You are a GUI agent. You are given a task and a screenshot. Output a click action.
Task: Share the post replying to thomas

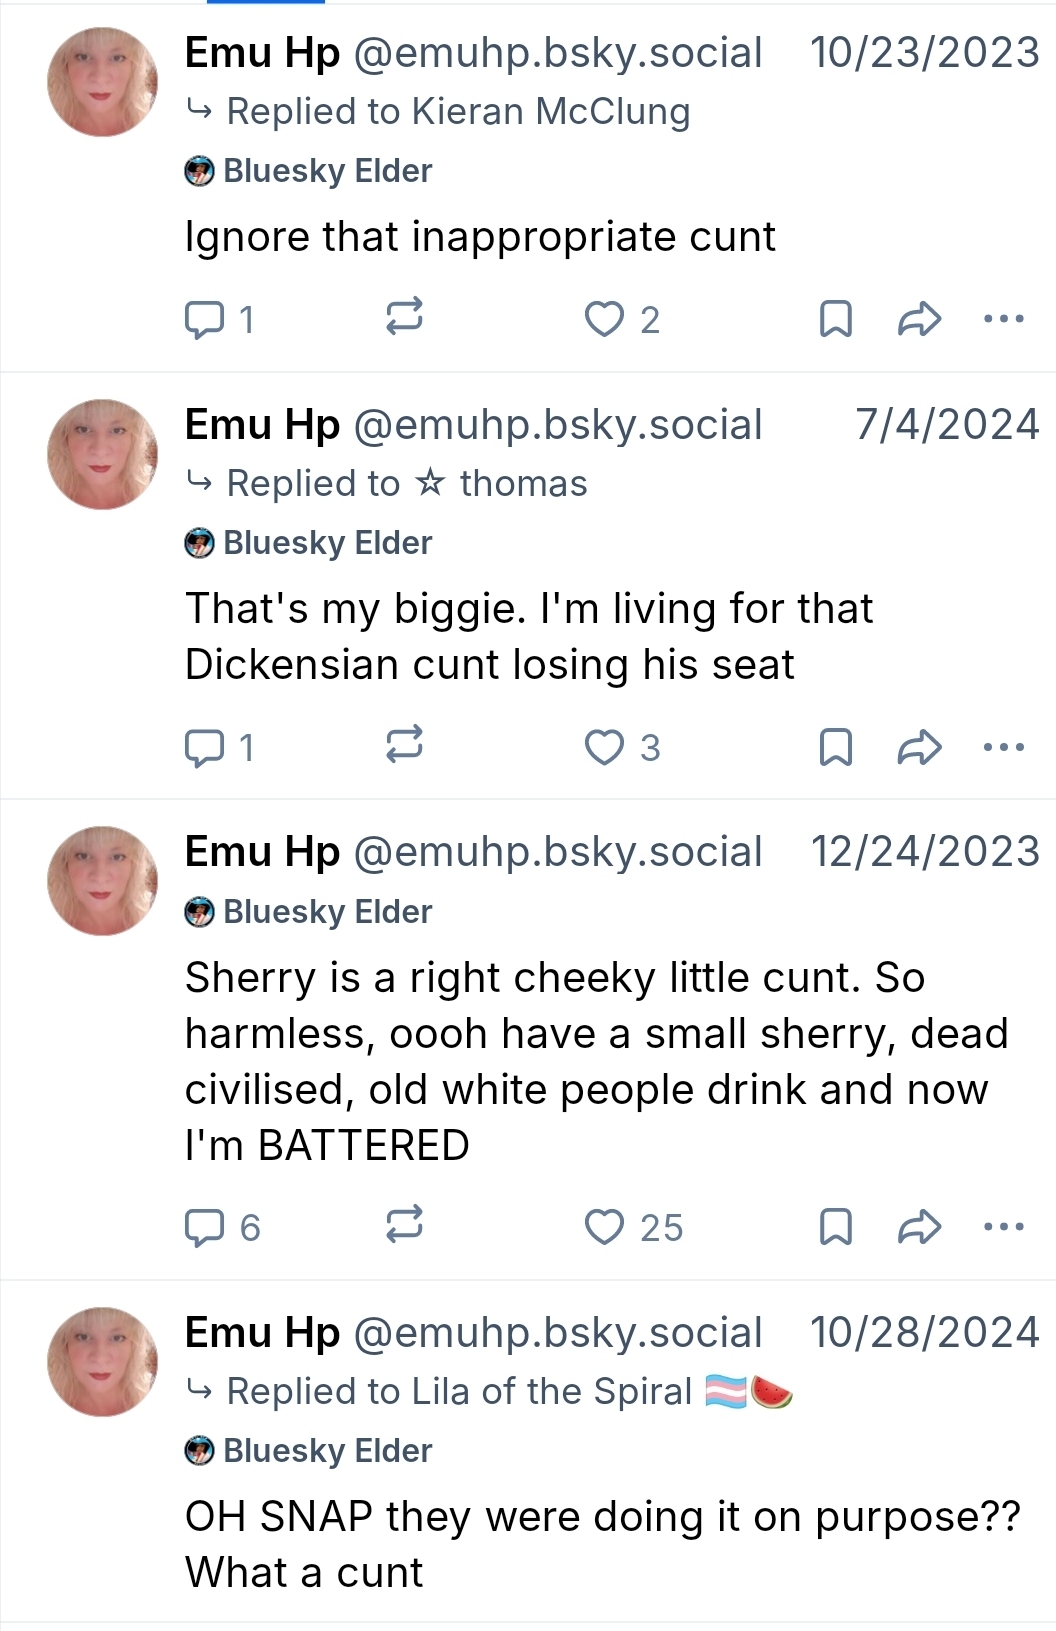pyautogui.click(x=919, y=748)
